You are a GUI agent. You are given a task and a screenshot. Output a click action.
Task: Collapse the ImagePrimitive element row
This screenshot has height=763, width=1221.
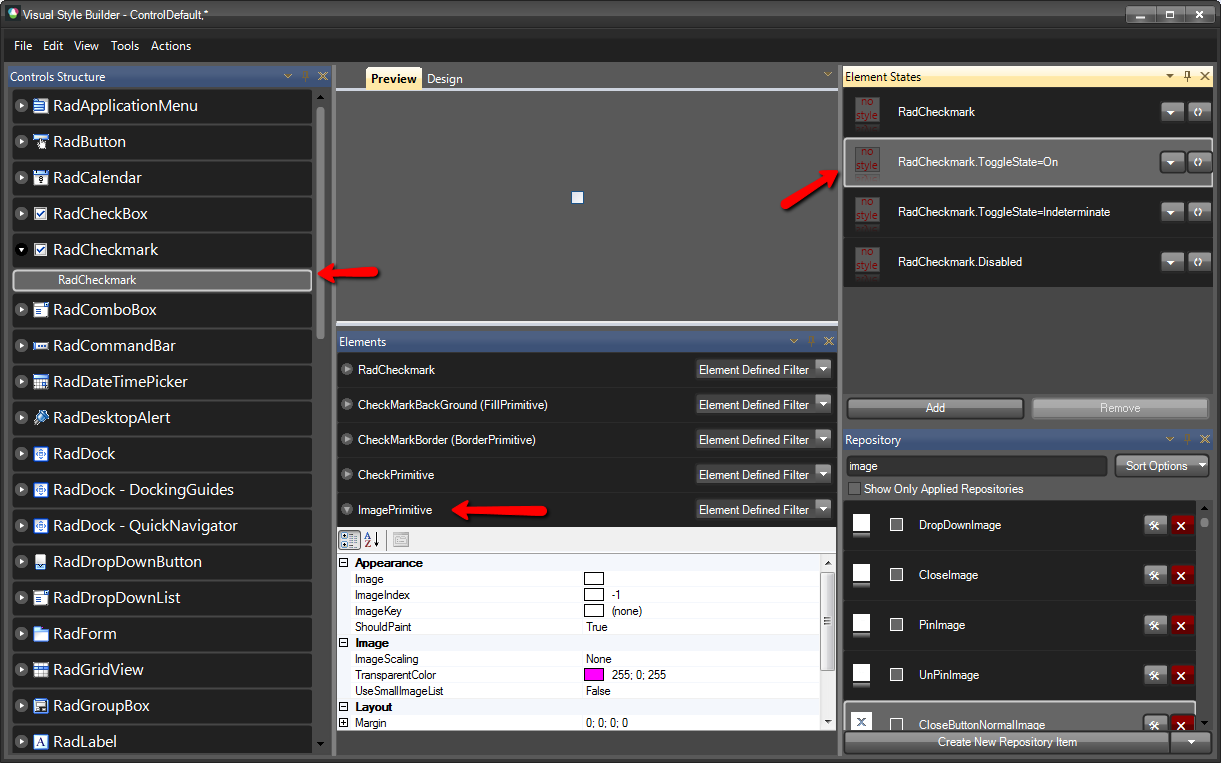click(347, 510)
